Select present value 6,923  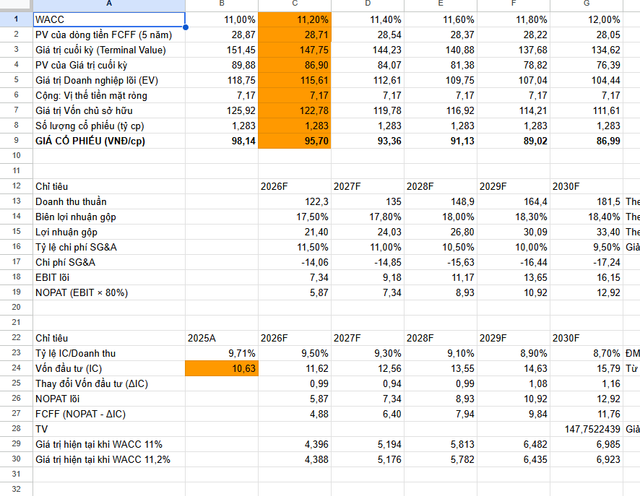point(587,460)
